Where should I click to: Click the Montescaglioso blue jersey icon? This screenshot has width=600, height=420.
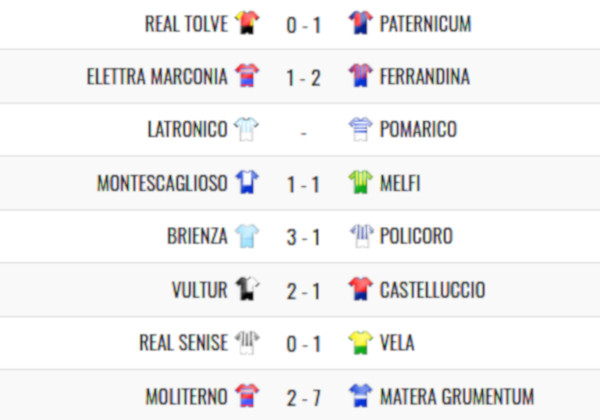(247, 182)
